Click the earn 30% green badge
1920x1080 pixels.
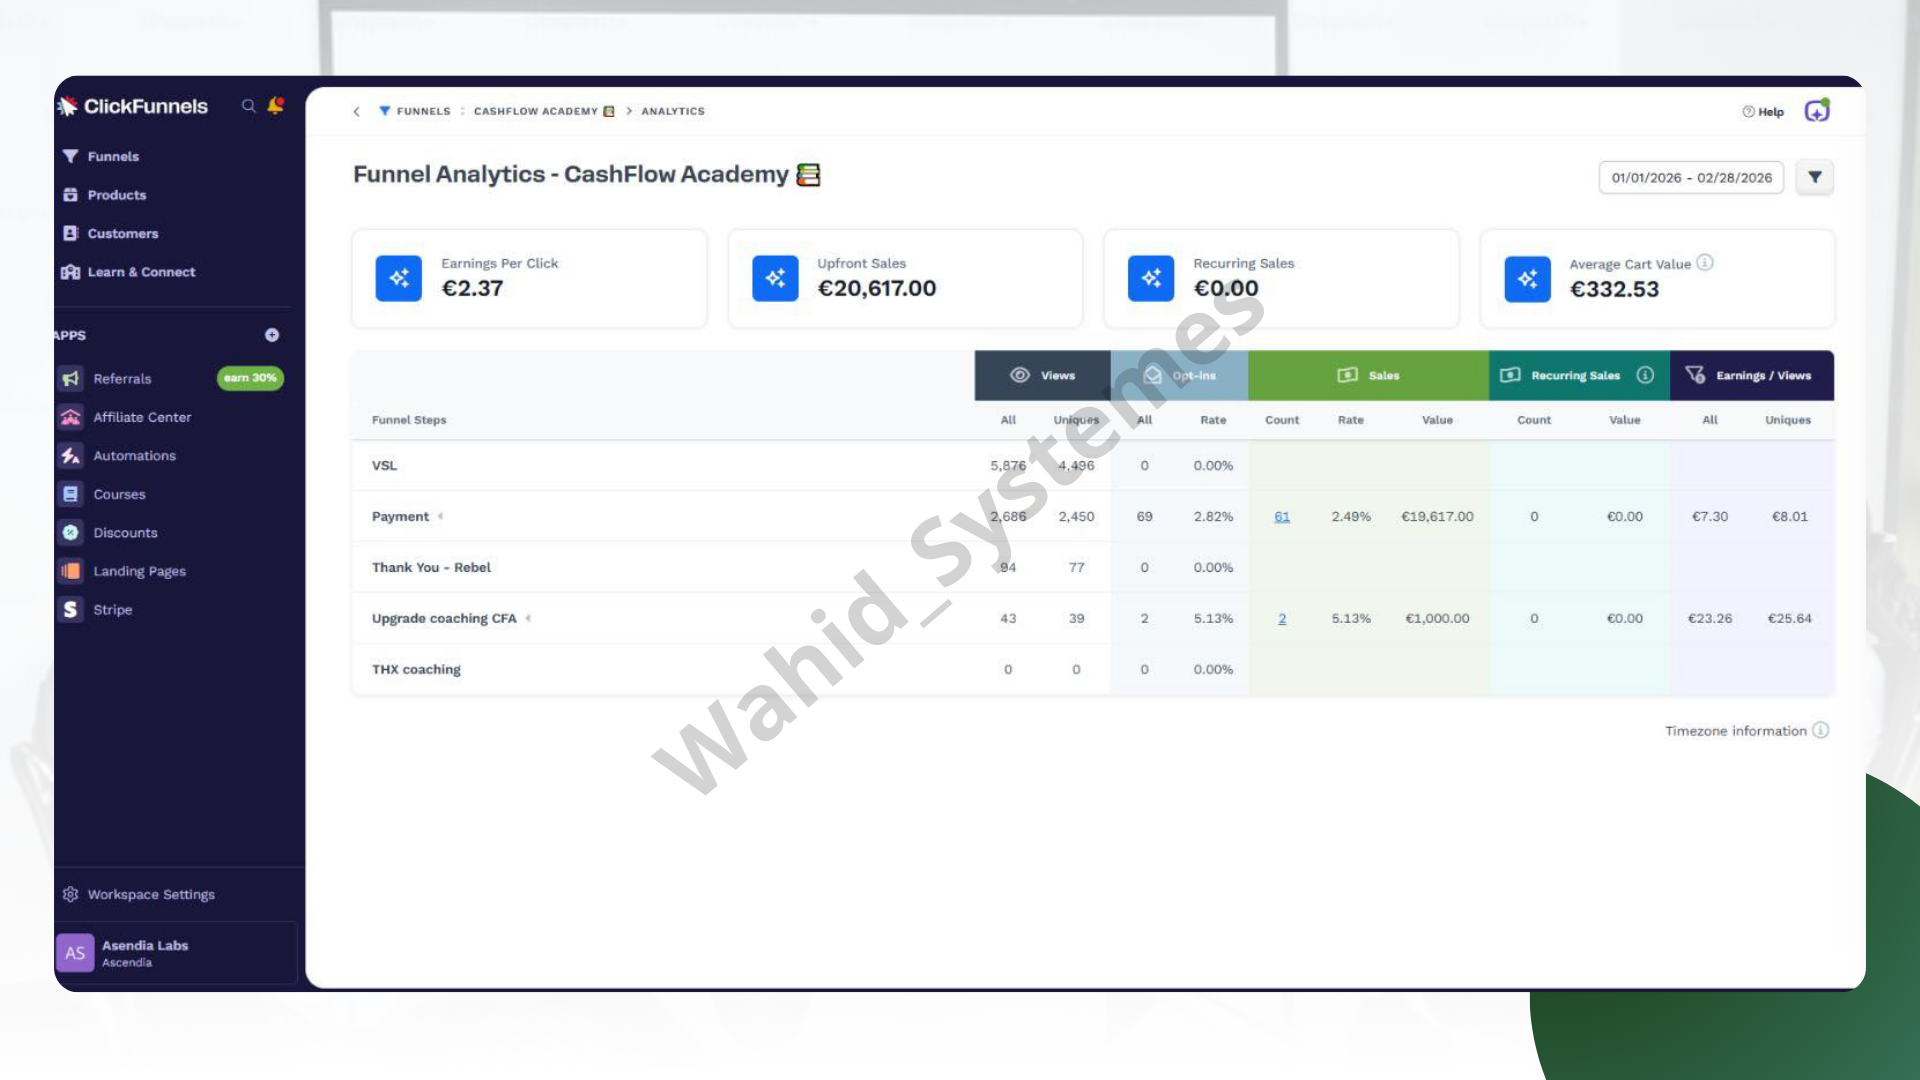pyautogui.click(x=250, y=378)
